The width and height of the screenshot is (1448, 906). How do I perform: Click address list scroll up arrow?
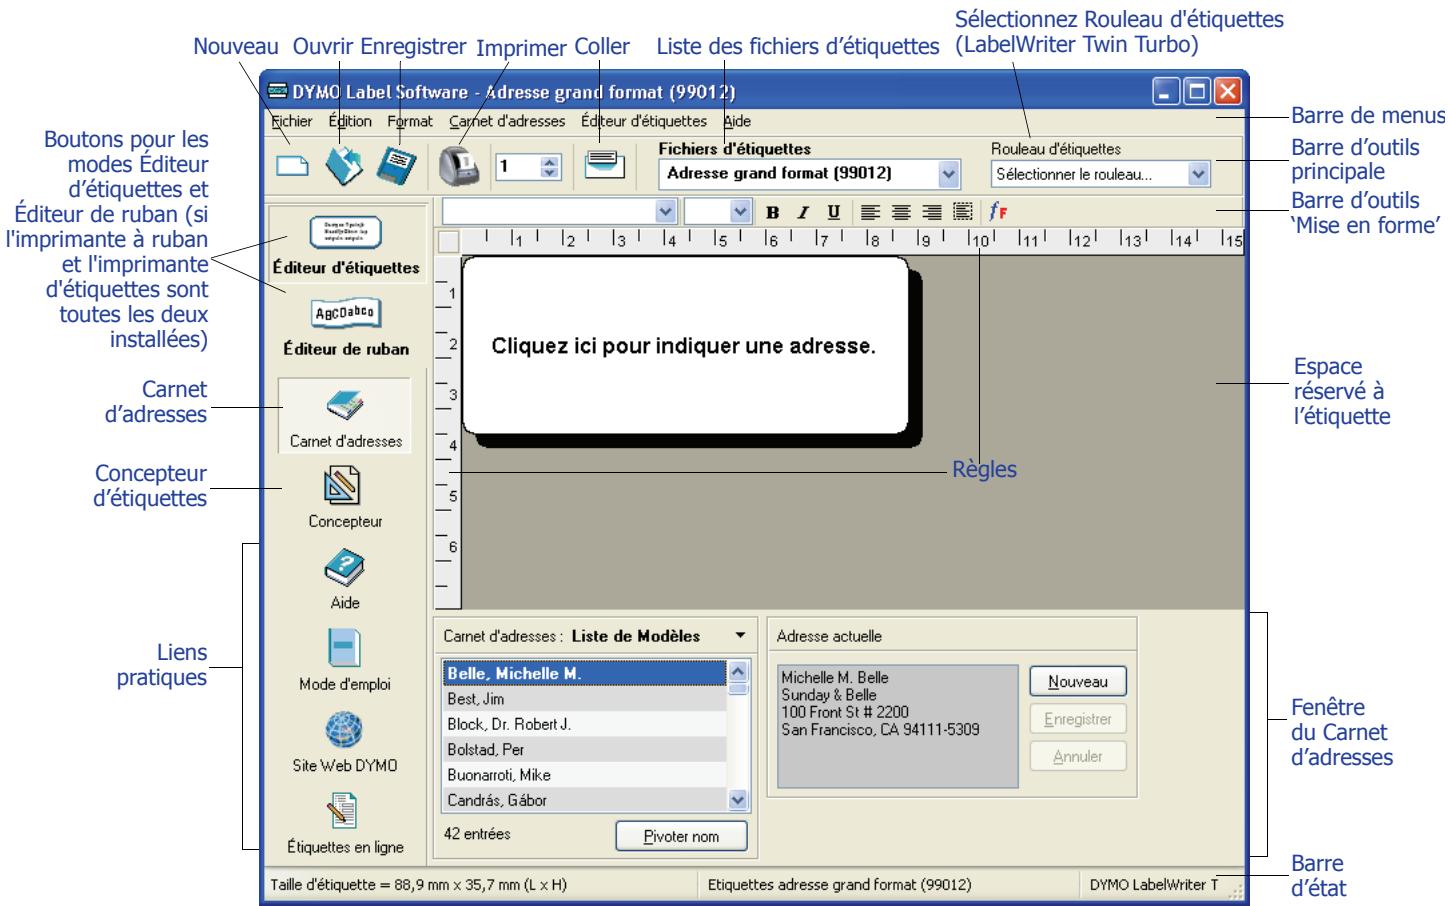(x=739, y=672)
